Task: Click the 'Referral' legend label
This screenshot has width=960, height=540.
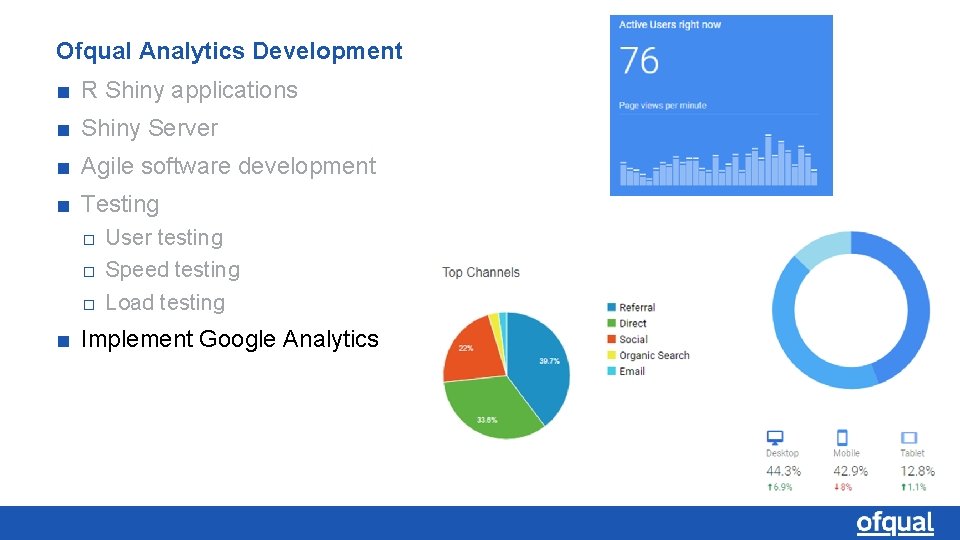Action: (637, 307)
